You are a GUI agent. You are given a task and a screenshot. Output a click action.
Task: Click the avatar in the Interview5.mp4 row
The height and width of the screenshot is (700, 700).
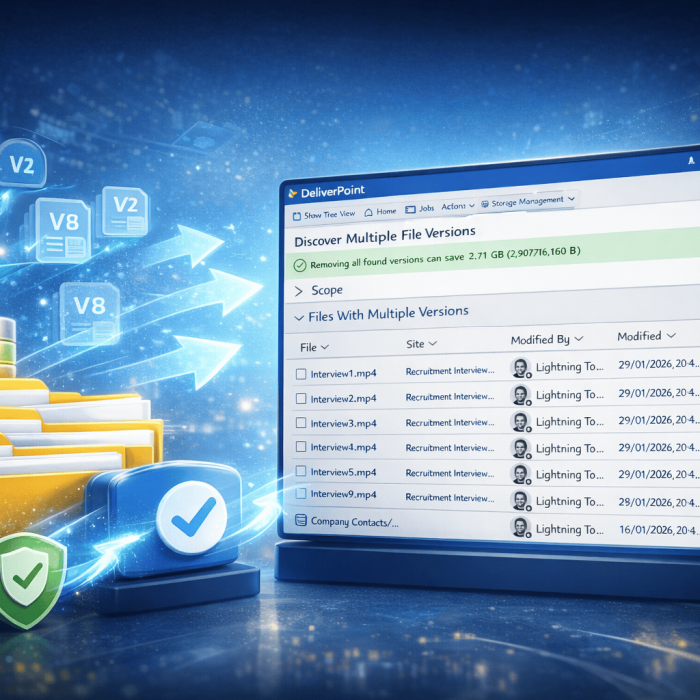point(521,475)
